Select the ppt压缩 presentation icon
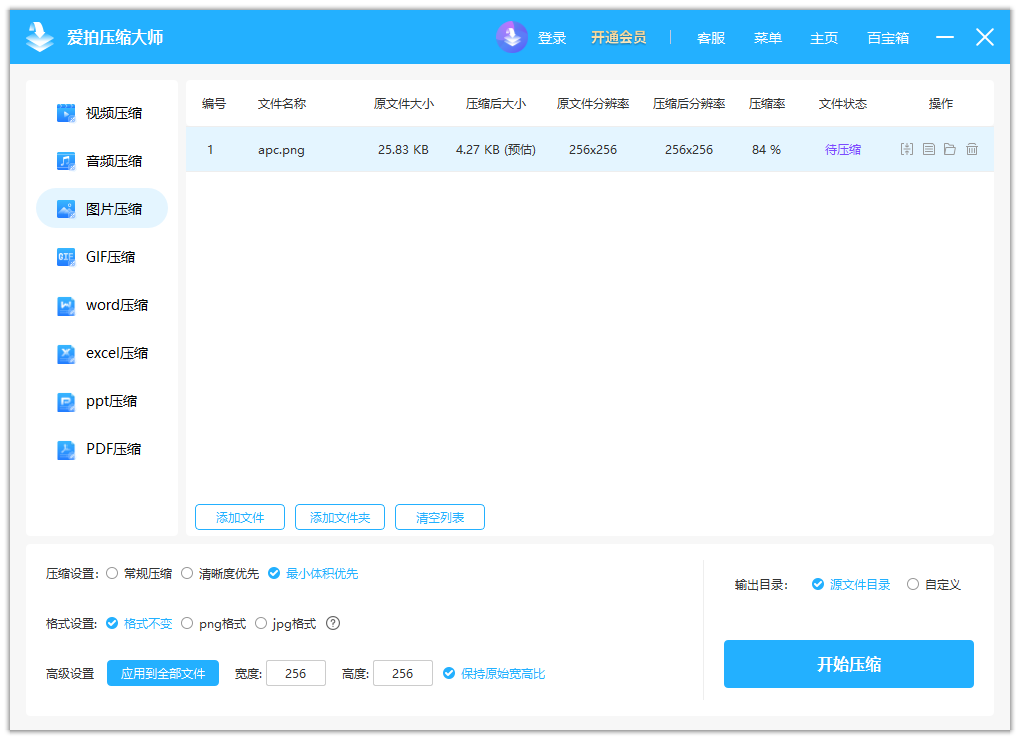 pos(66,401)
